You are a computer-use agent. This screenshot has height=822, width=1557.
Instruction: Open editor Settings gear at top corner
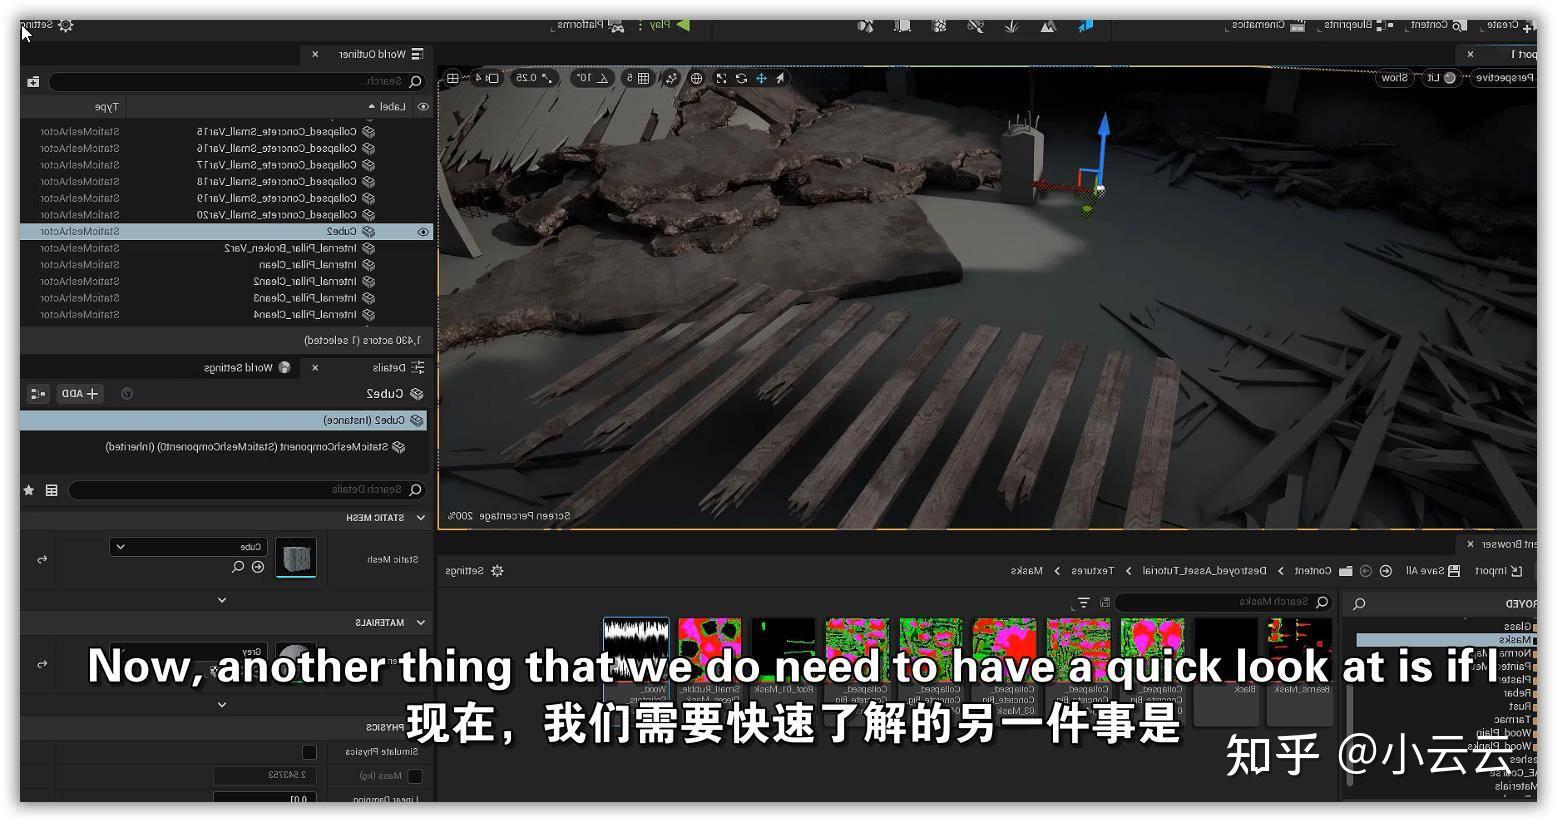(66, 25)
